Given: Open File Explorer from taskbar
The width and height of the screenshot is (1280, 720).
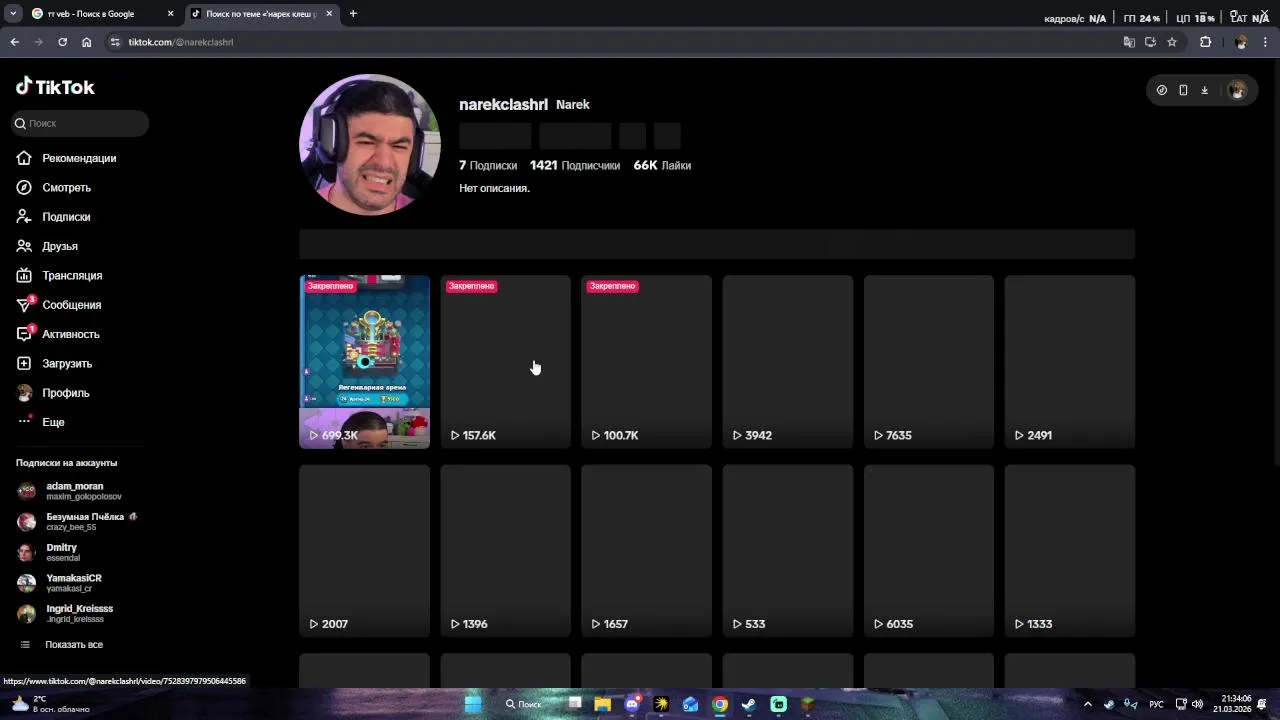Looking at the screenshot, I should coord(602,704).
